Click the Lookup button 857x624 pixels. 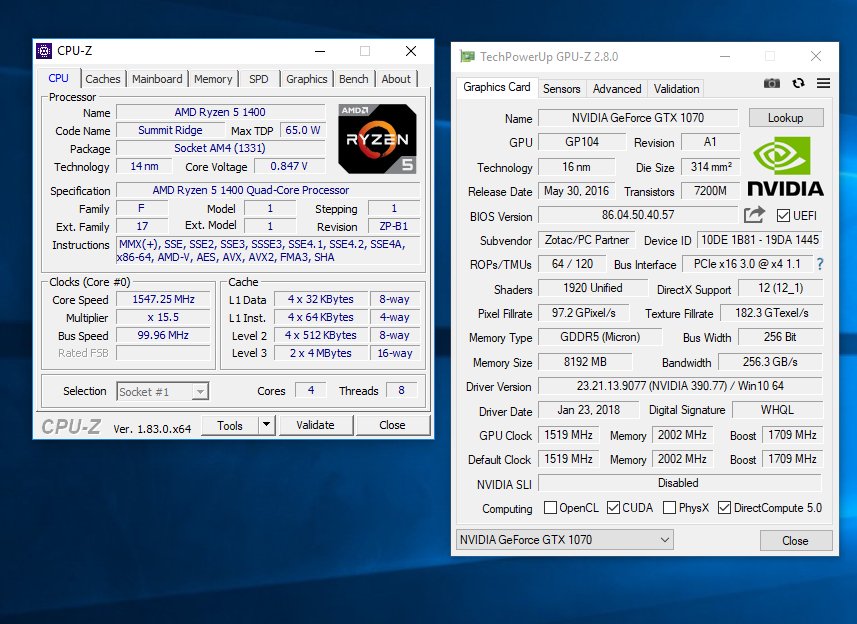tap(785, 118)
